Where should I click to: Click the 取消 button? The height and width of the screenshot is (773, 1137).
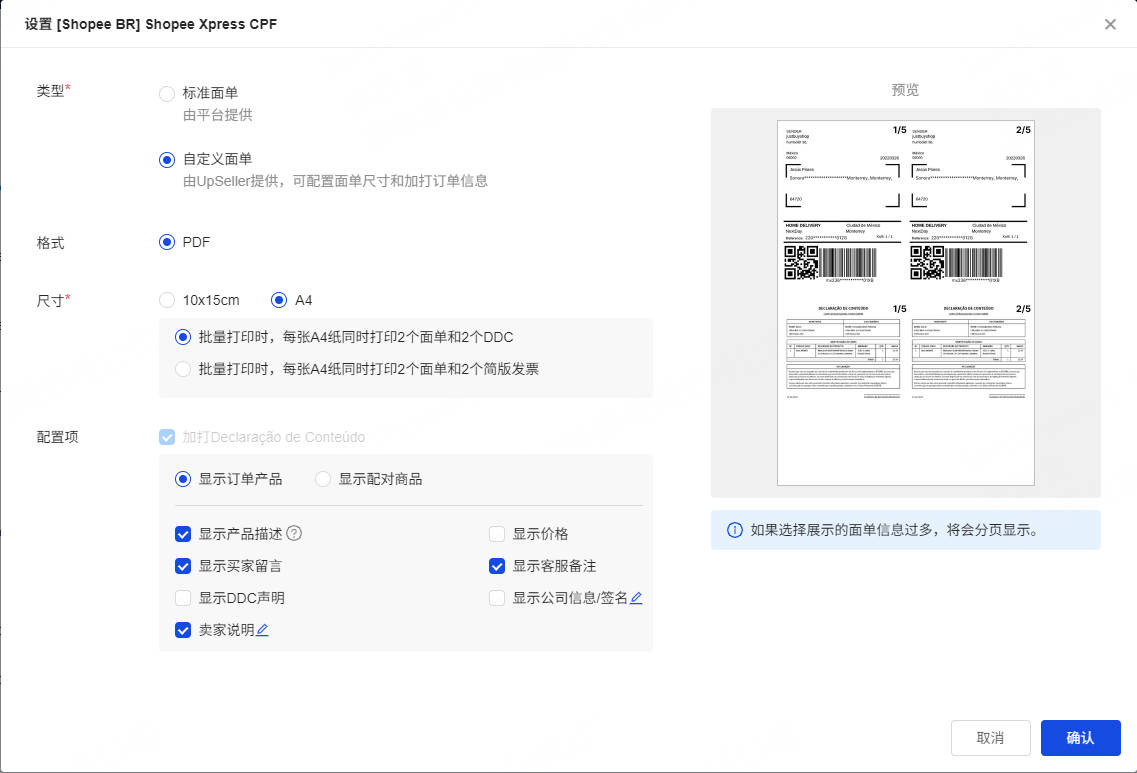991,738
